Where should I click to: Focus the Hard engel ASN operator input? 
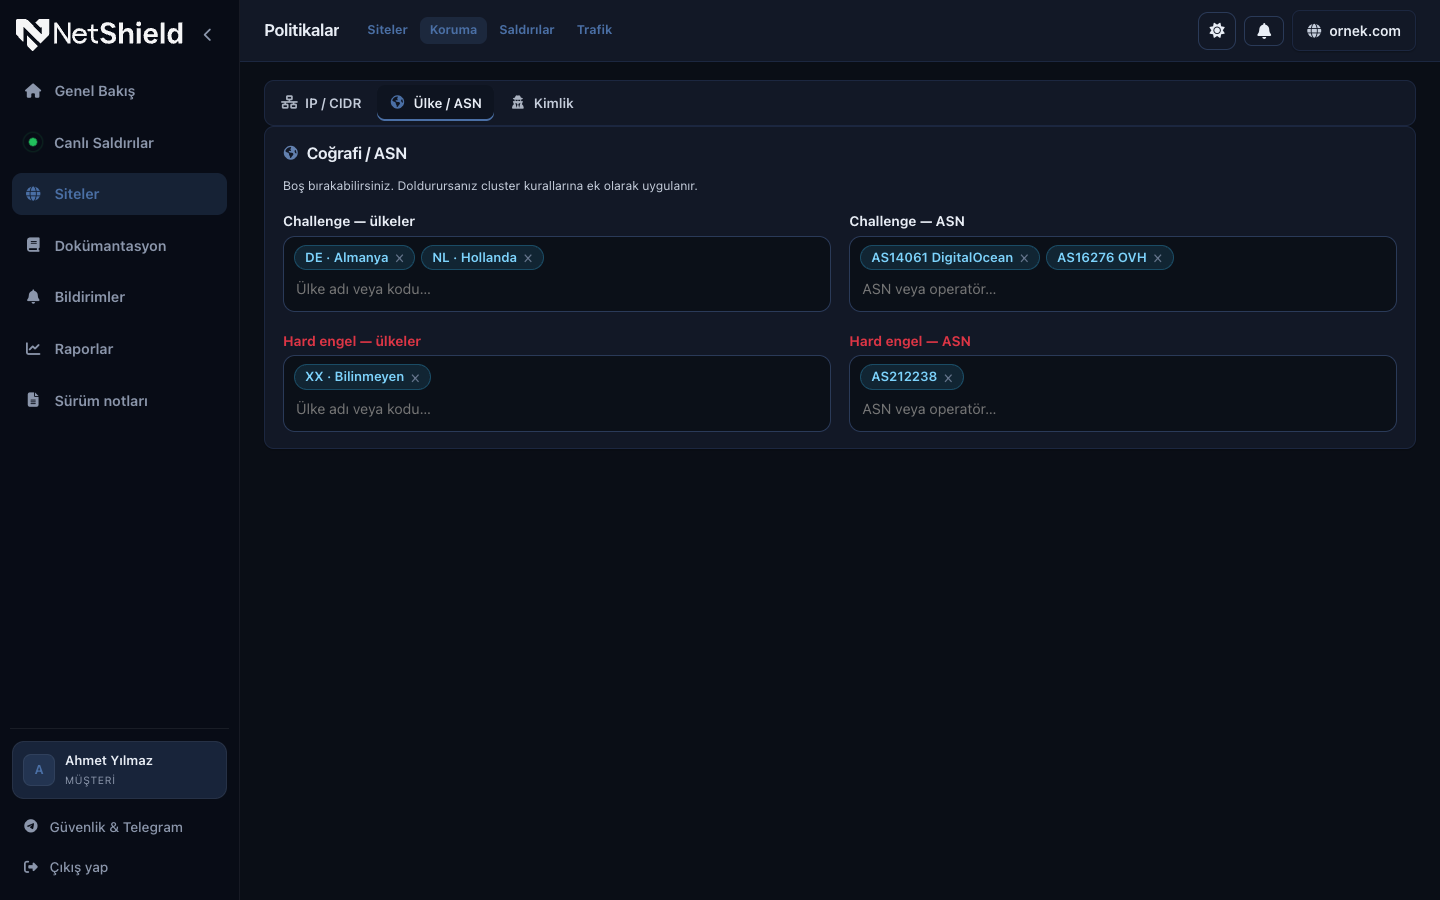point(1123,409)
